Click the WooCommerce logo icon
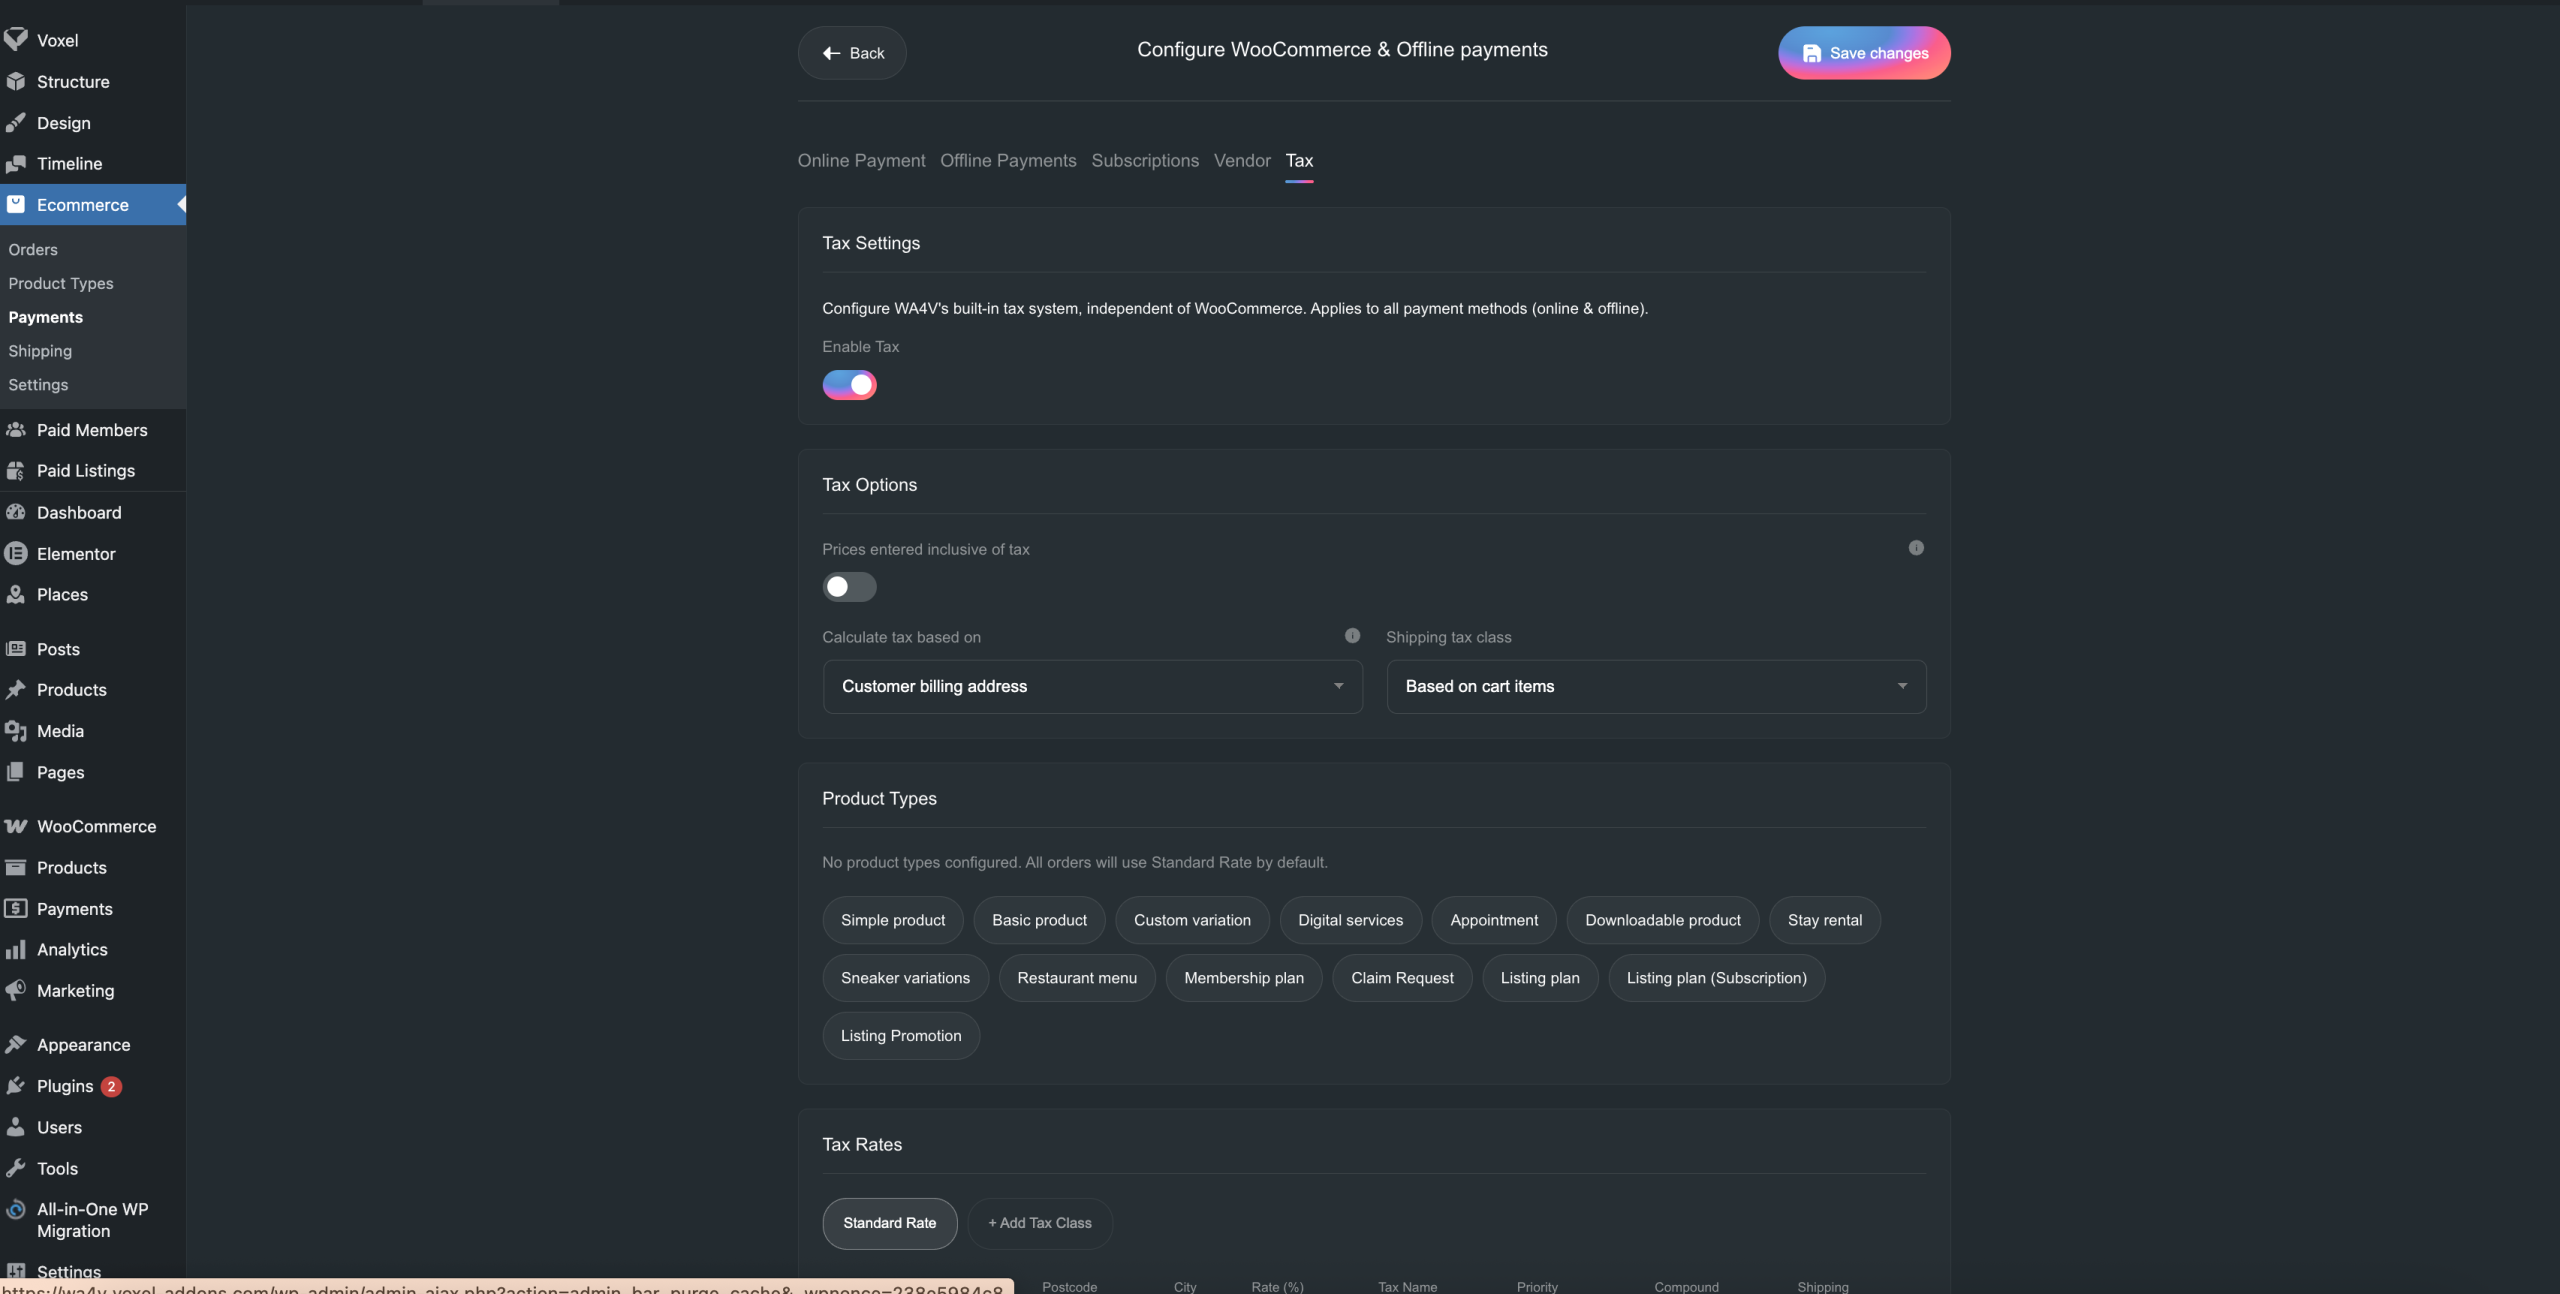The width and height of the screenshot is (2560, 1294). pyautogui.click(x=15, y=826)
